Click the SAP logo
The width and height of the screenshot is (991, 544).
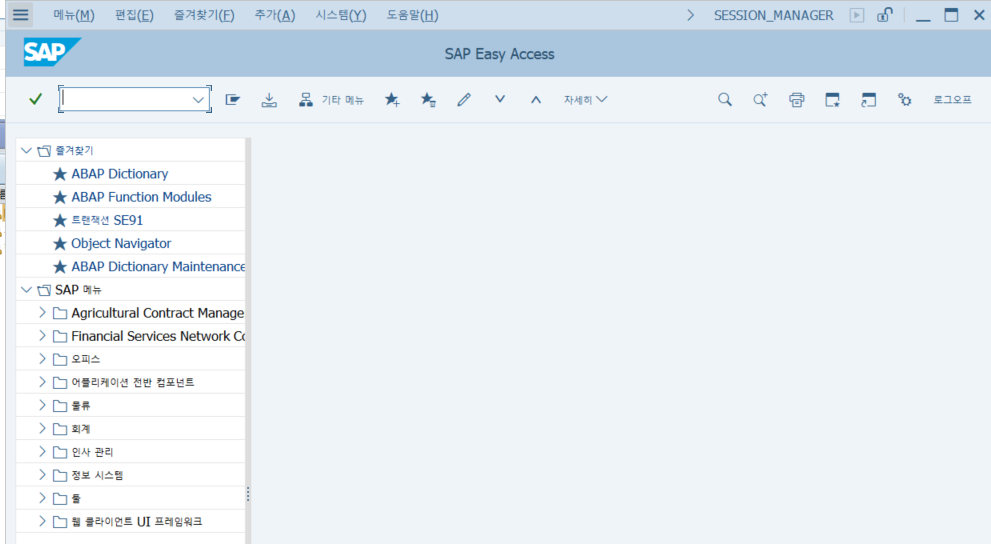(51, 52)
